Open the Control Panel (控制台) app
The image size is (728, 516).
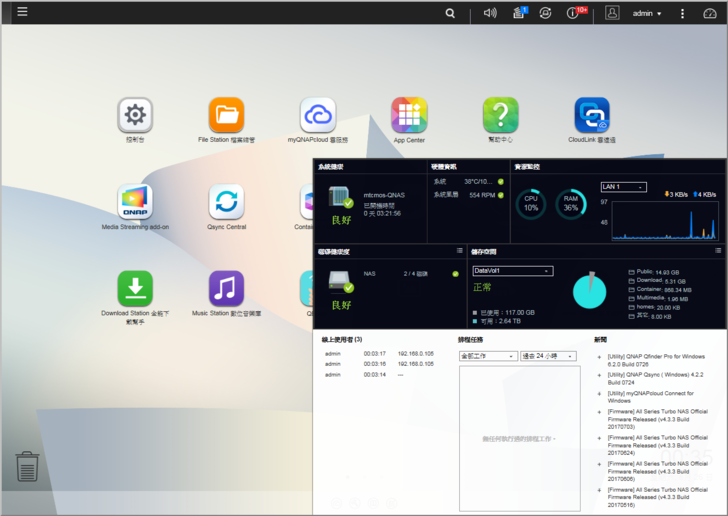point(135,116)
